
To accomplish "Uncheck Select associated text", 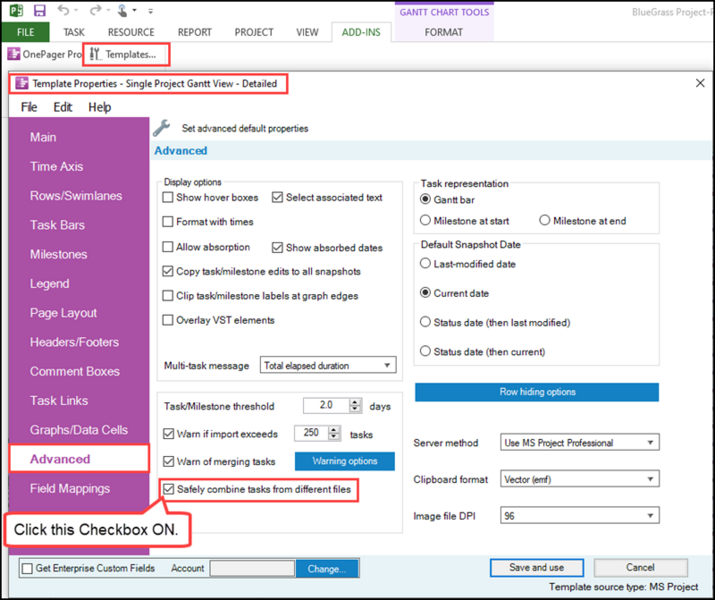I will tap(277, 197).
